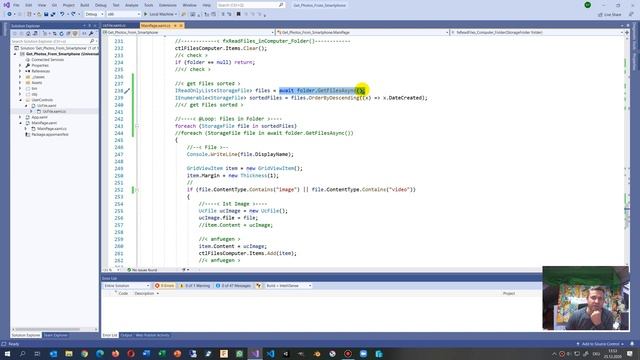The height and width of the screenshot is (360, 640).
Task: Open Firefox from the taskbar
Action: (x=116, y=353)
